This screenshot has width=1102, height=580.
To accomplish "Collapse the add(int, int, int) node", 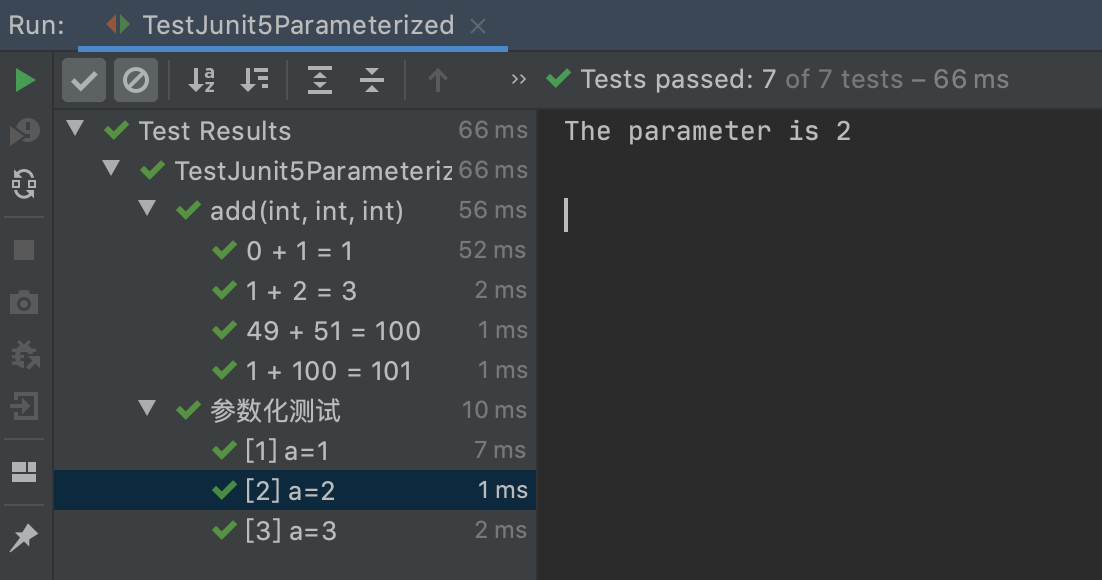I will point(148,210).
